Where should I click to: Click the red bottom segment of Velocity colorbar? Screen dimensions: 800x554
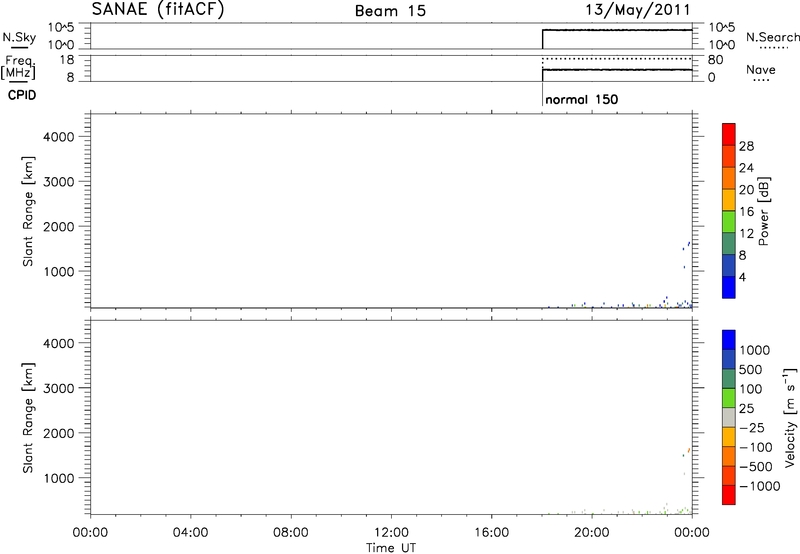point(729,495)
